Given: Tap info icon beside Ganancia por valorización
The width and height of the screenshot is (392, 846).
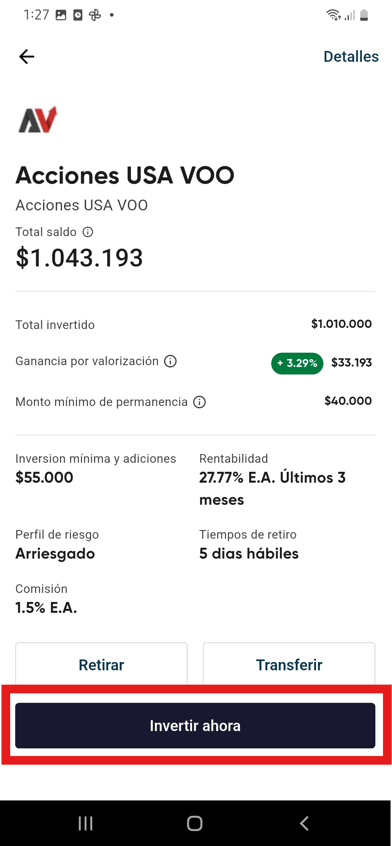Looking at the screenshot, I should point(170,361).
